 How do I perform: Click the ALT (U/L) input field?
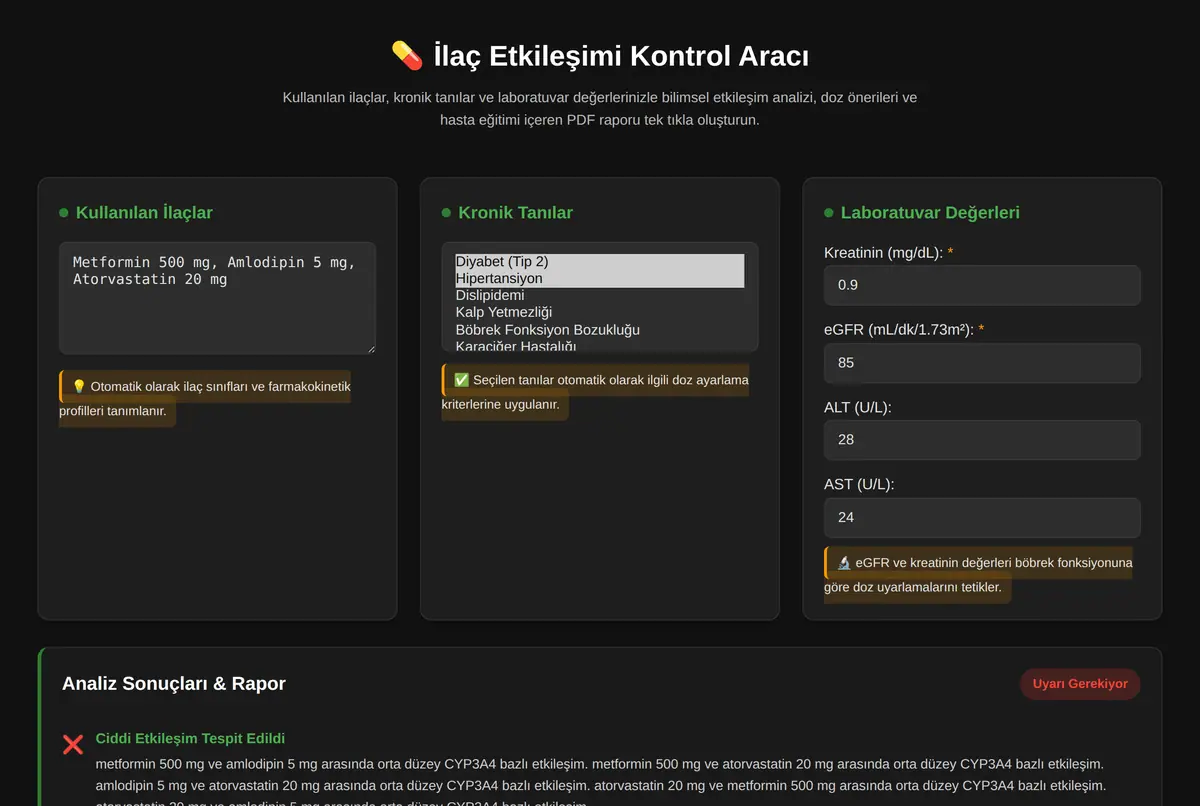pos(982,440)
